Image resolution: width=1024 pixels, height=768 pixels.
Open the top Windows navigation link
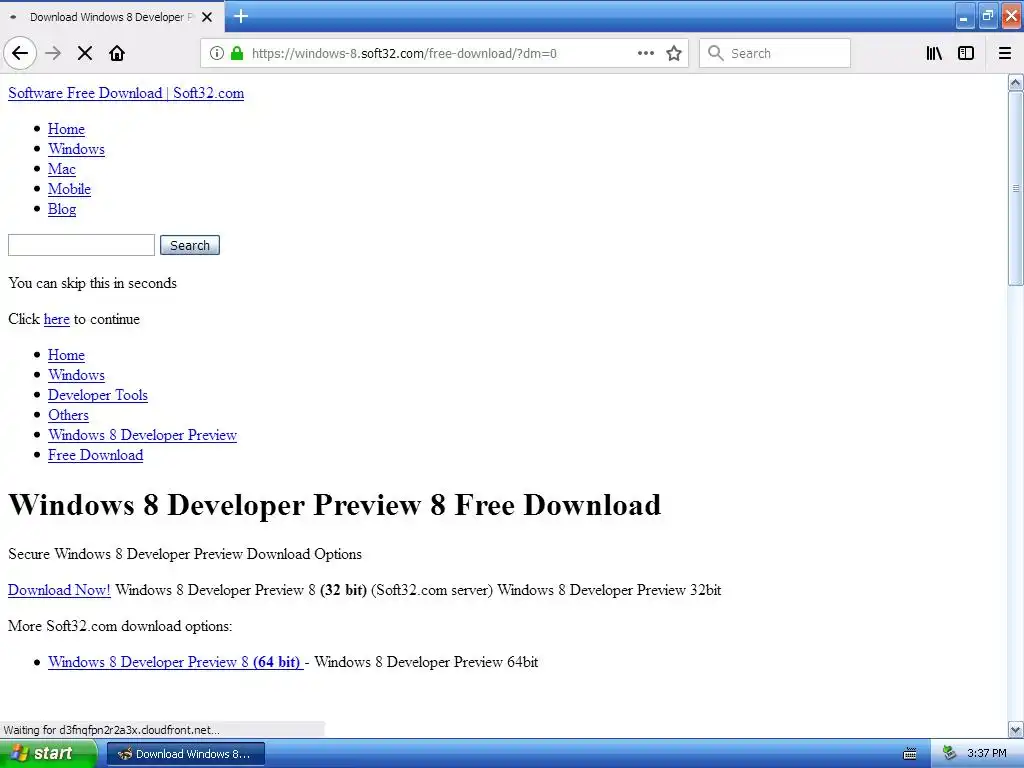pos(76,149)
